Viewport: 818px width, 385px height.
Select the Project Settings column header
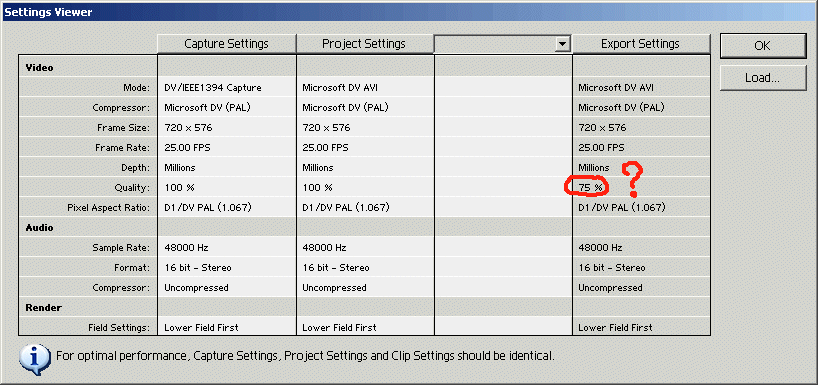coord(364,44)
